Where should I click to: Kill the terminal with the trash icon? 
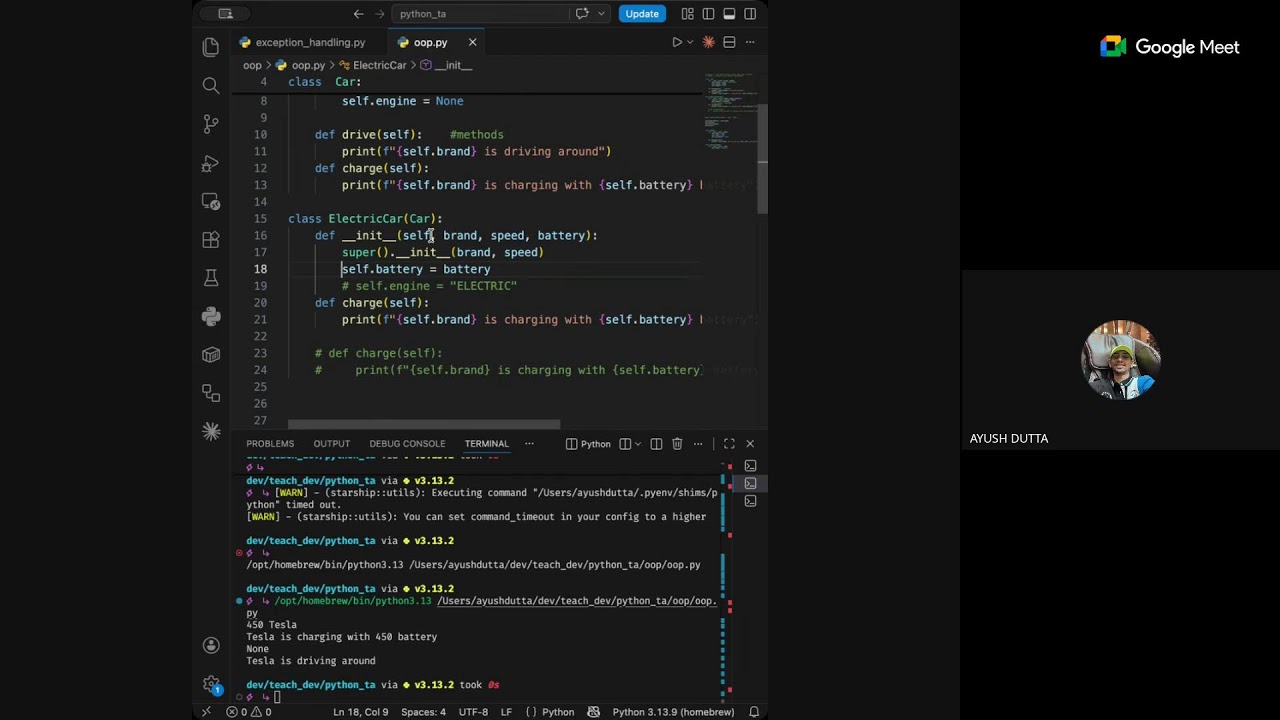coord(677,444)
